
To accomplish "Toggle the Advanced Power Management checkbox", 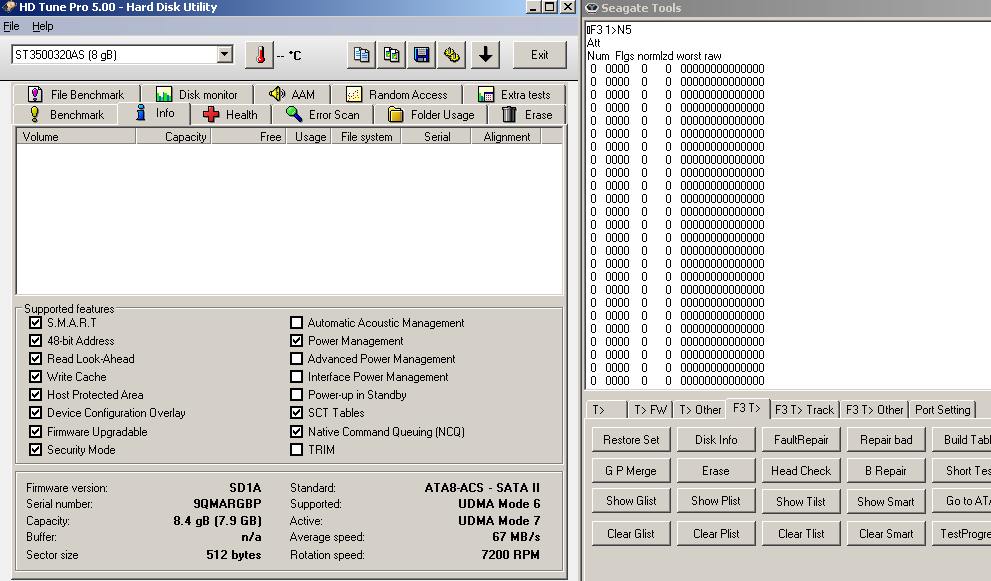I will [296, 358].
